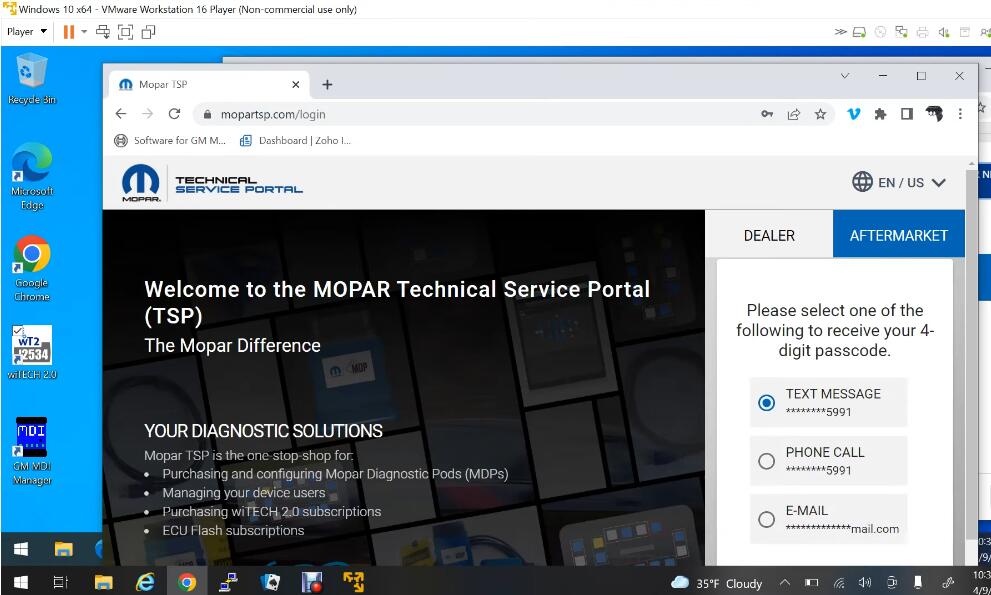Screen dimensions: 991x595
Task: Click VMware printer device icon
Action: coord(922,32)
